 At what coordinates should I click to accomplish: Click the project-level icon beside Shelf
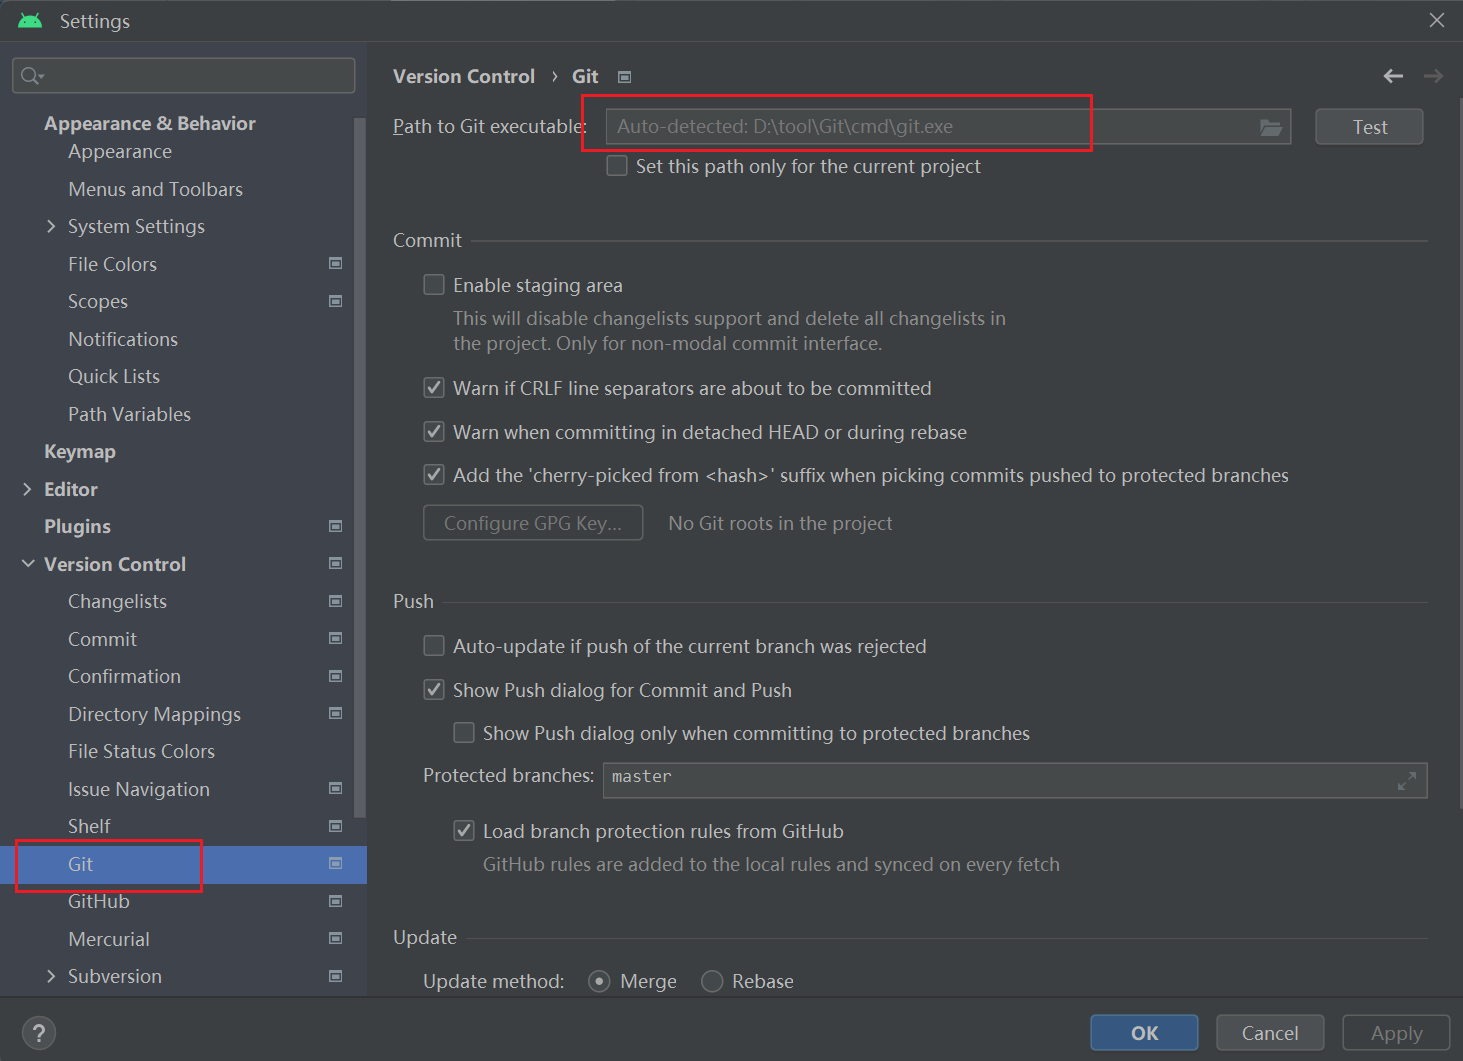[336, 826]
